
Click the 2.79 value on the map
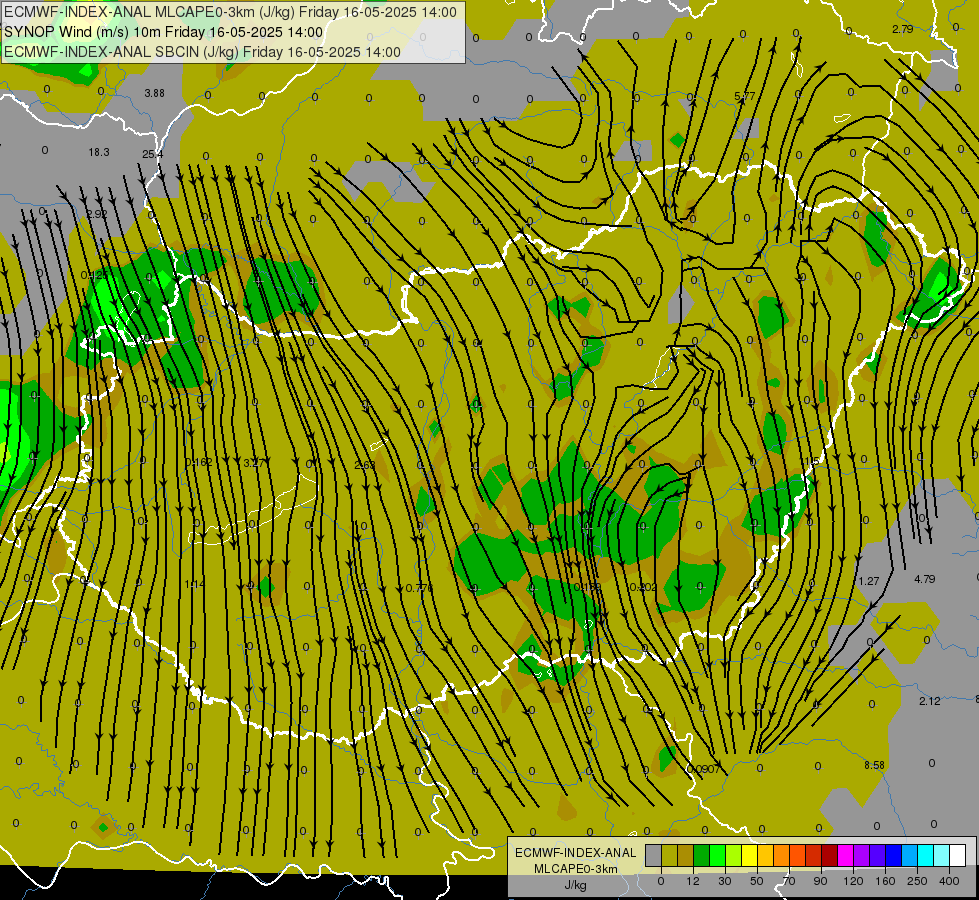coord(902,29)
